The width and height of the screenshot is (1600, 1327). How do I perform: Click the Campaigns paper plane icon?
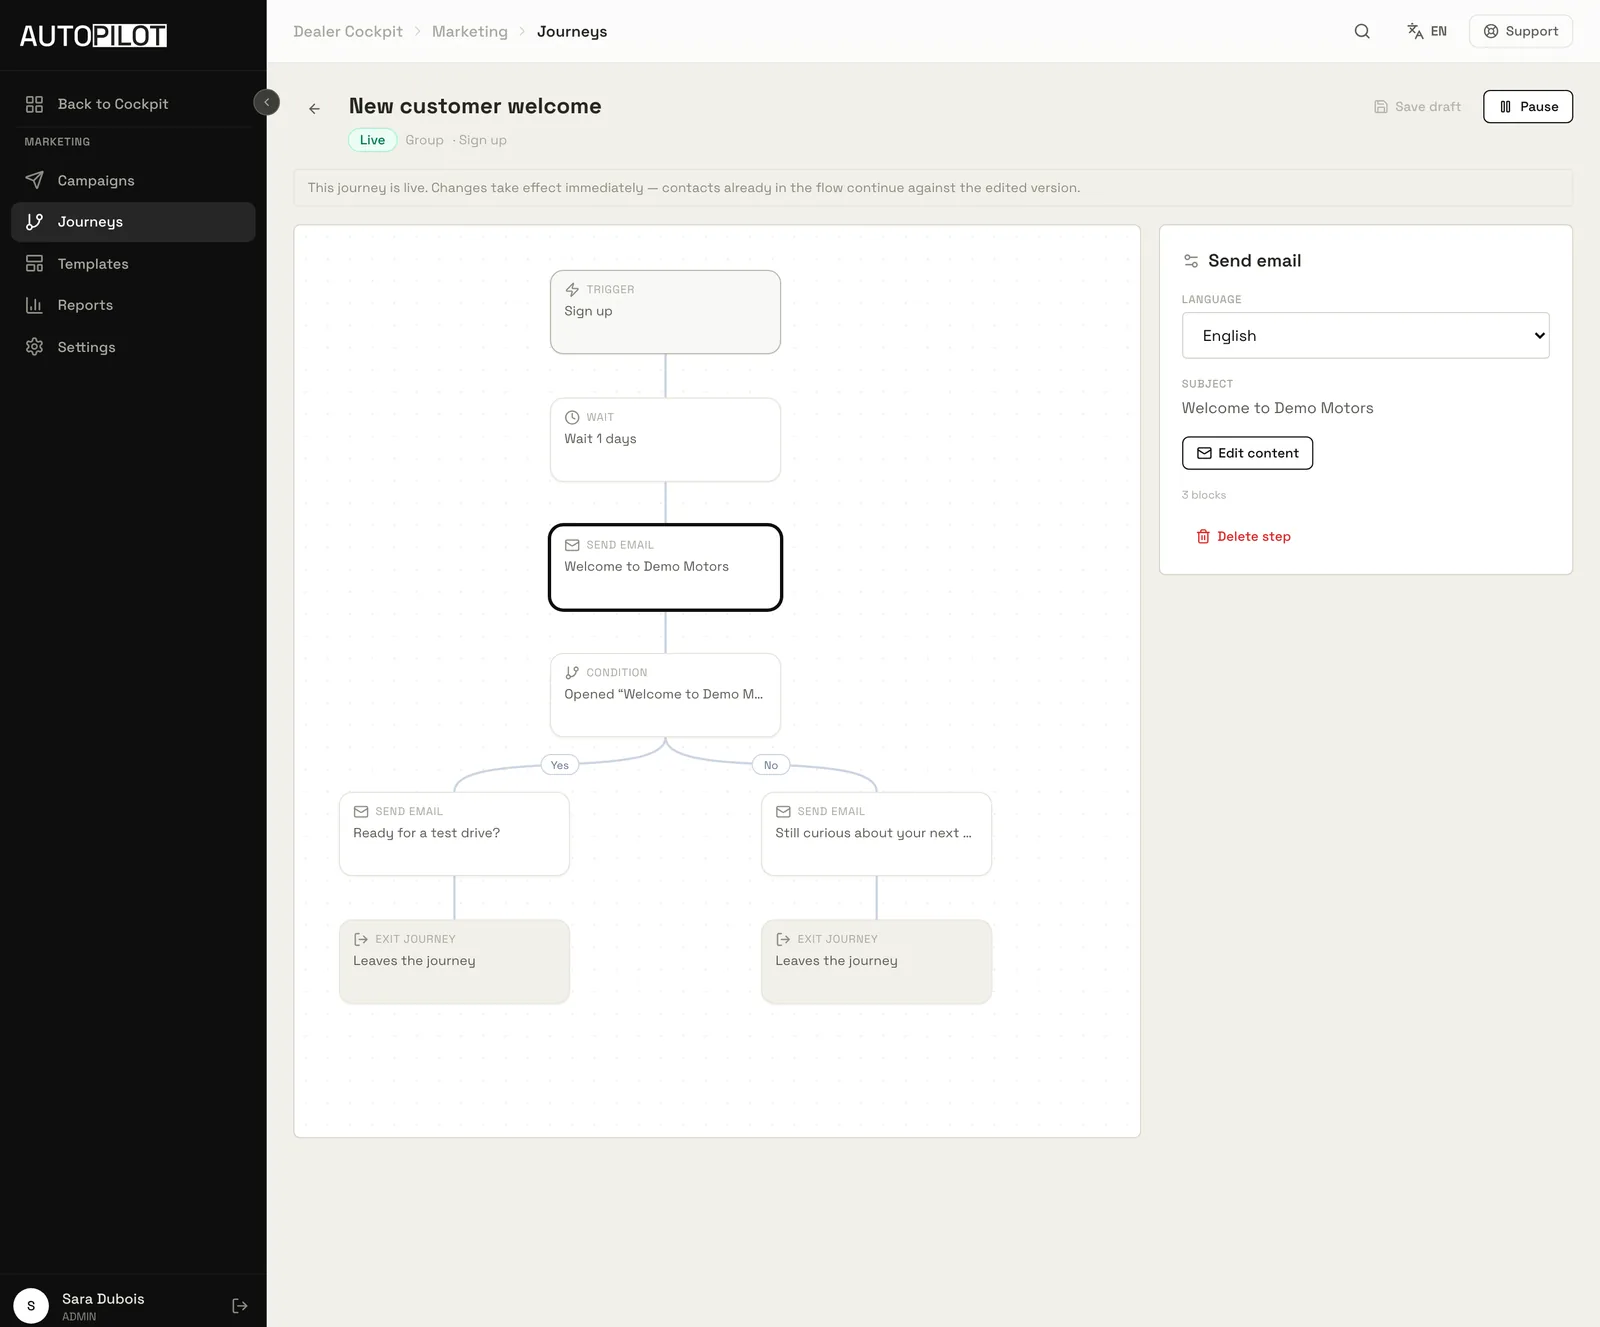click(34, 180)
